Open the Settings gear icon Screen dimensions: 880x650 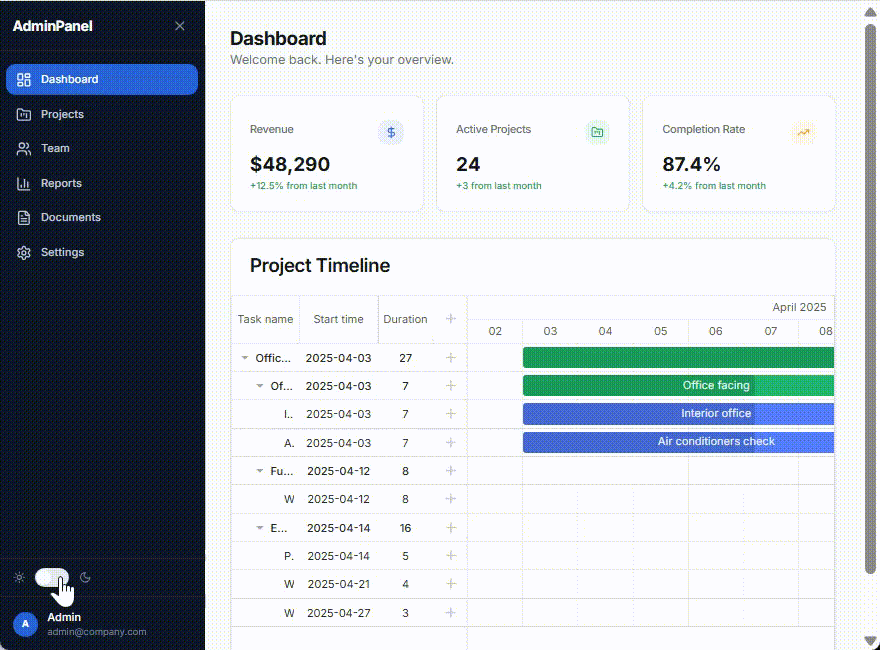pyautogui.click(x=23, y=252)
